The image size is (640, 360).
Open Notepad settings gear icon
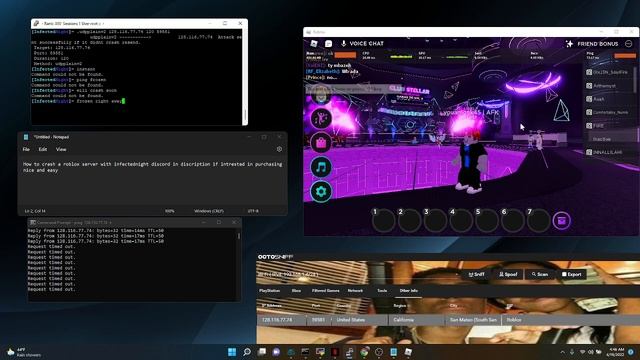pos(279,149)
